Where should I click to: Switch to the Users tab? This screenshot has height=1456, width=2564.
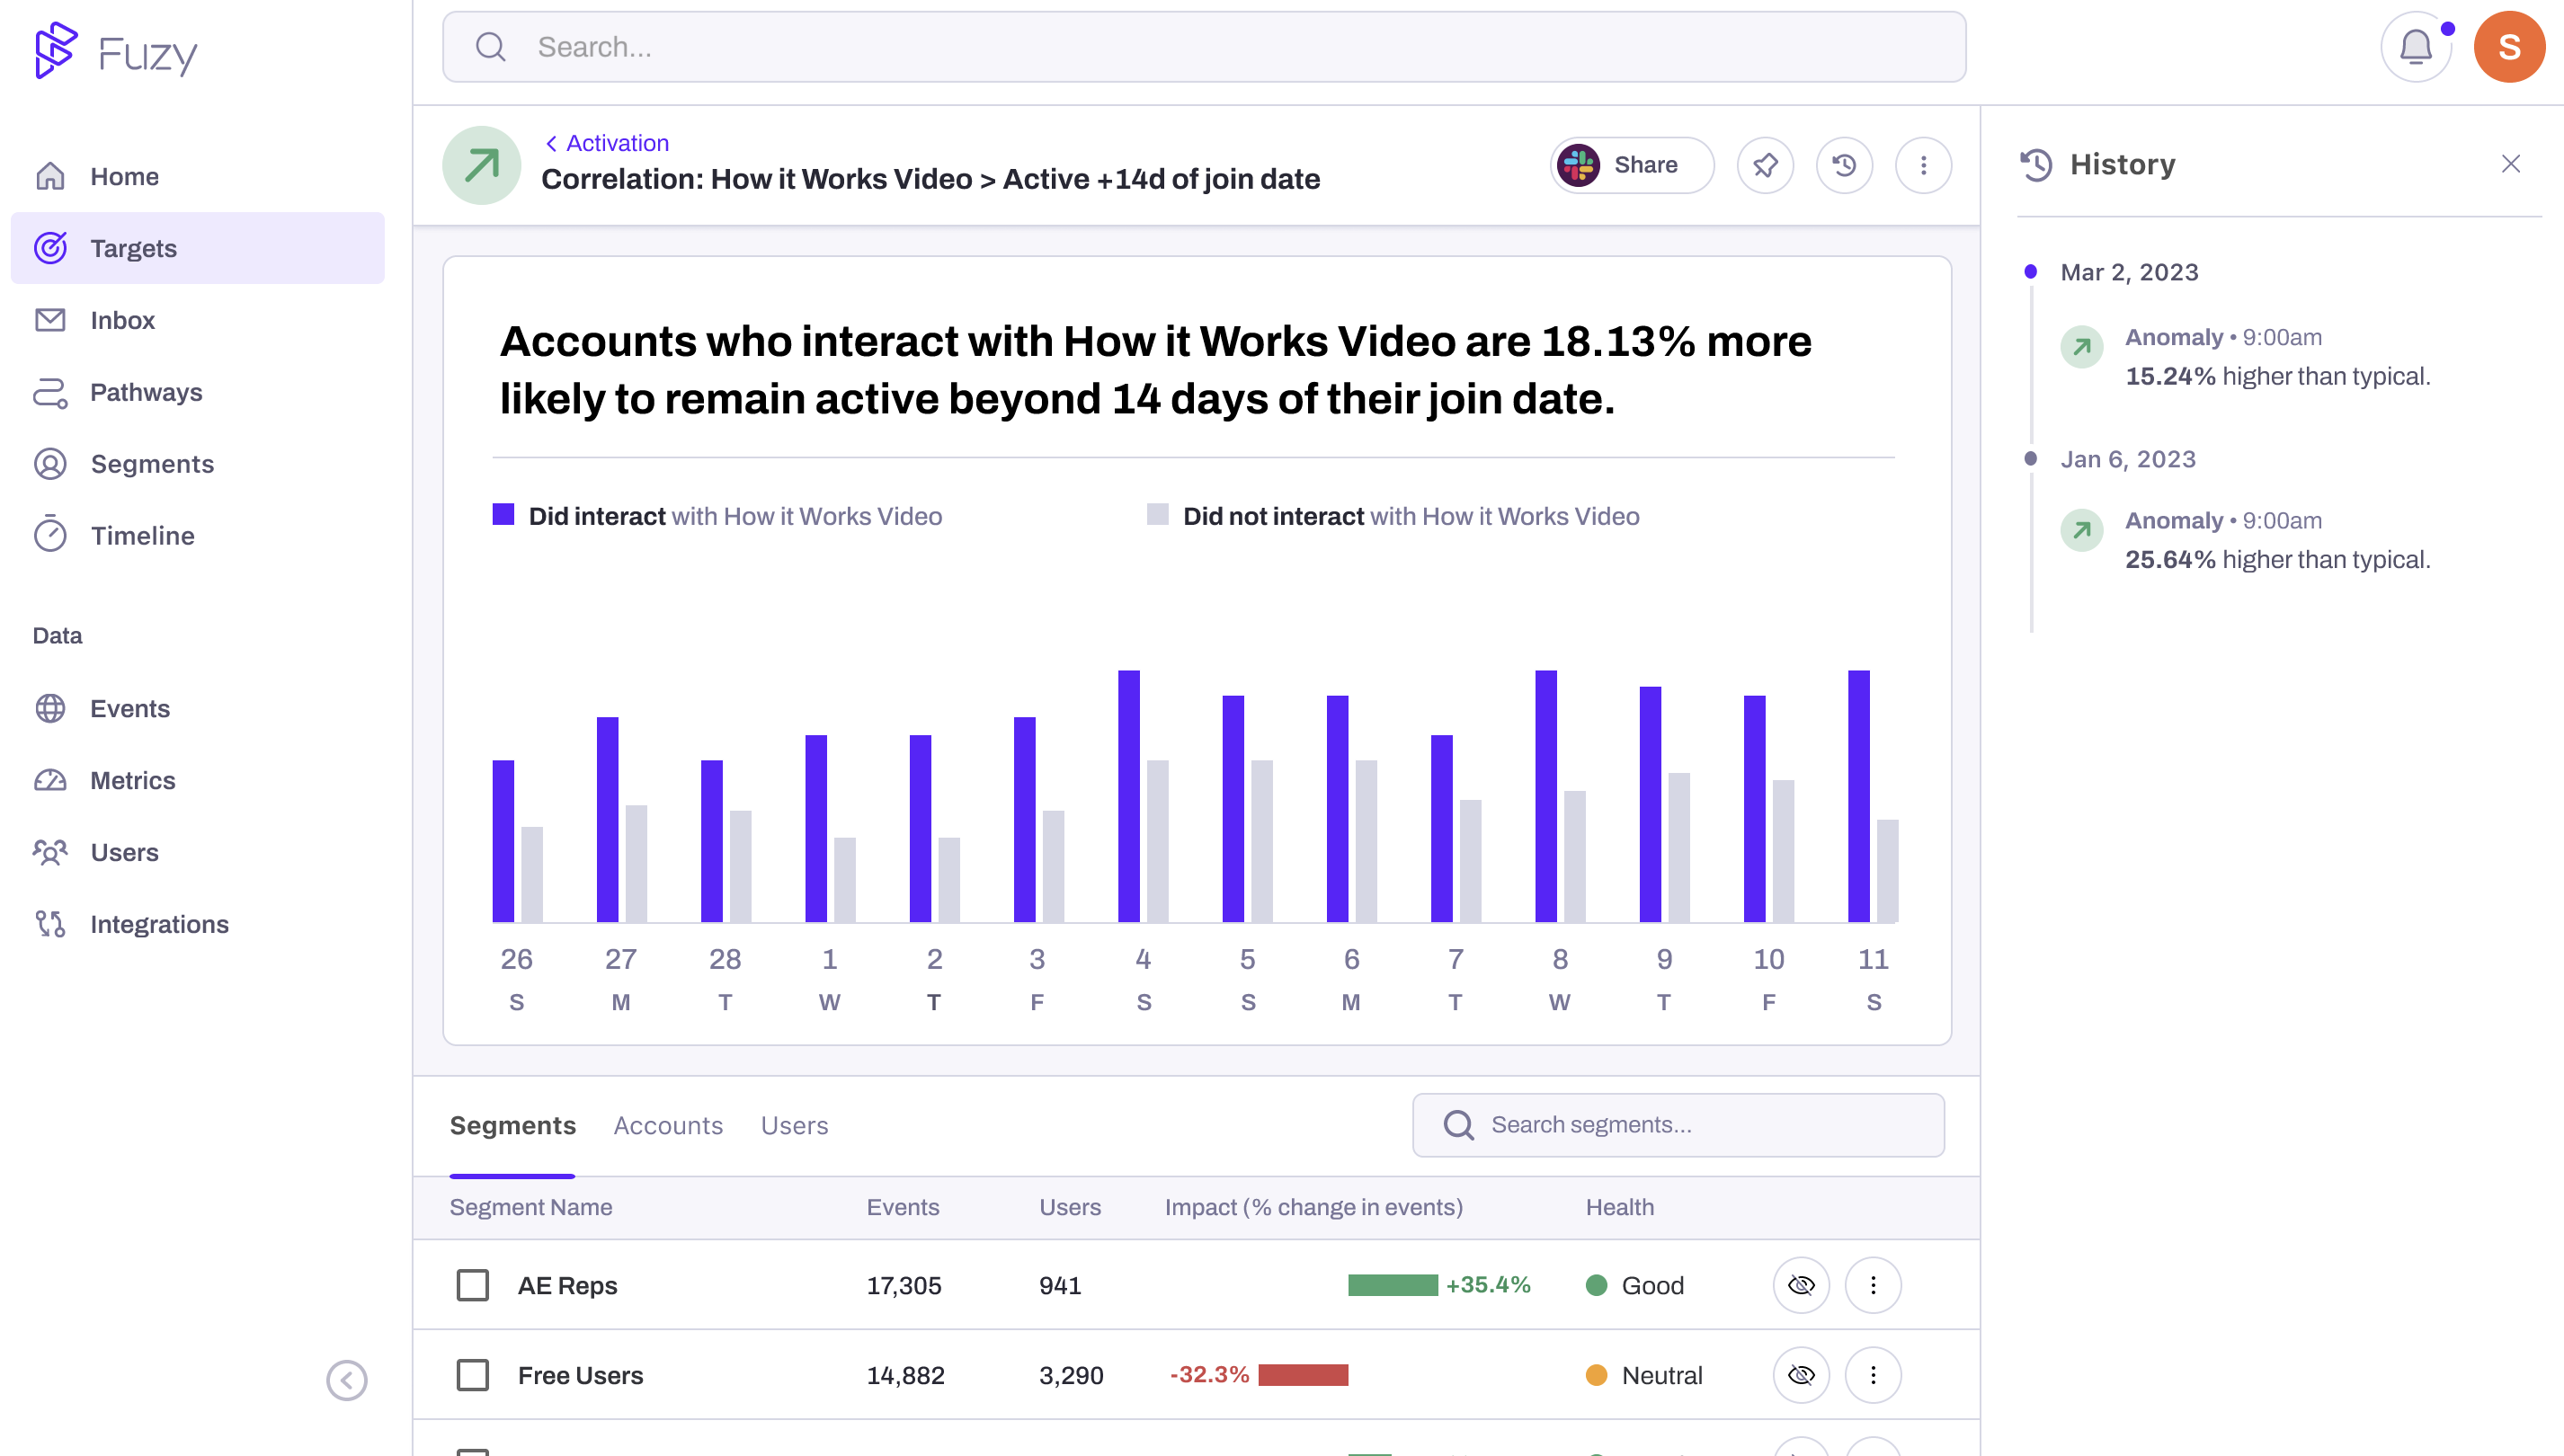coord(794,1126)
